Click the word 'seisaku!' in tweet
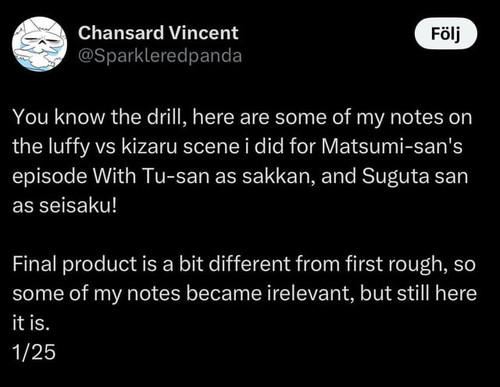Viewport: 500px width, 387px height. pyautogui.click(x=78, y=205)
